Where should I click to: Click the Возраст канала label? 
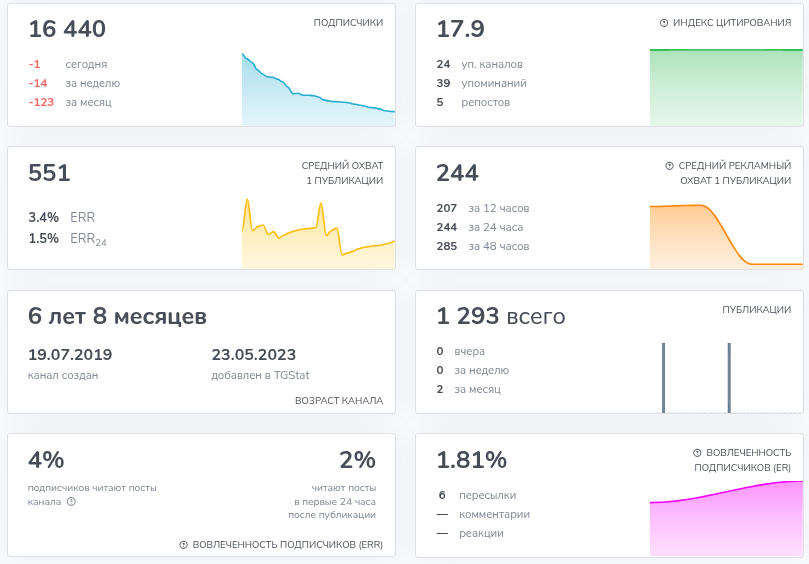point(339,401)
